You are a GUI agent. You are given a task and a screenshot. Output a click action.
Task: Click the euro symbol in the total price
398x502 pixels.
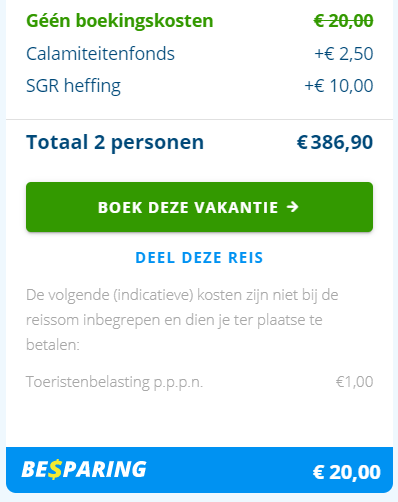point(302,143)
